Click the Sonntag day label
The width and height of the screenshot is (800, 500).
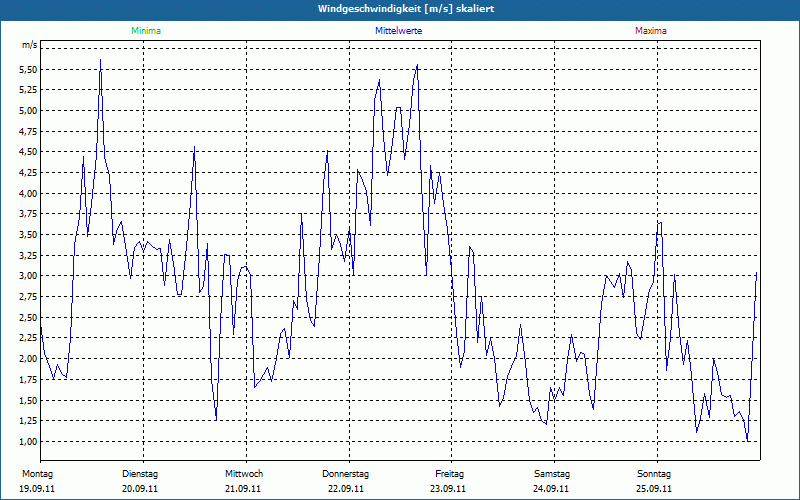[x=654, y=474]
